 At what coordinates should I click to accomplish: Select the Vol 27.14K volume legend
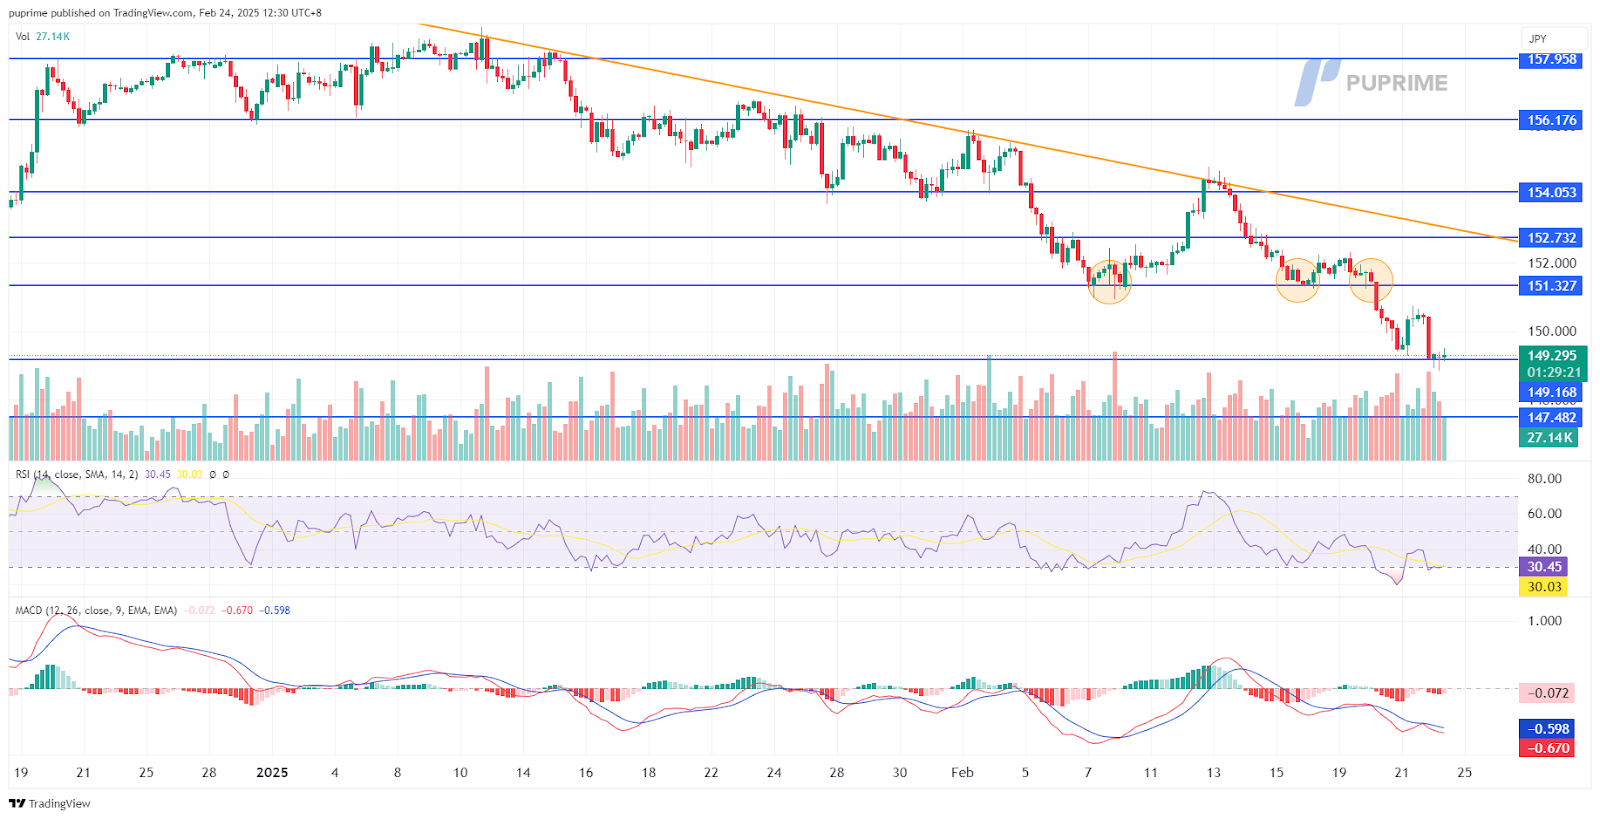(x=42, y=36)
